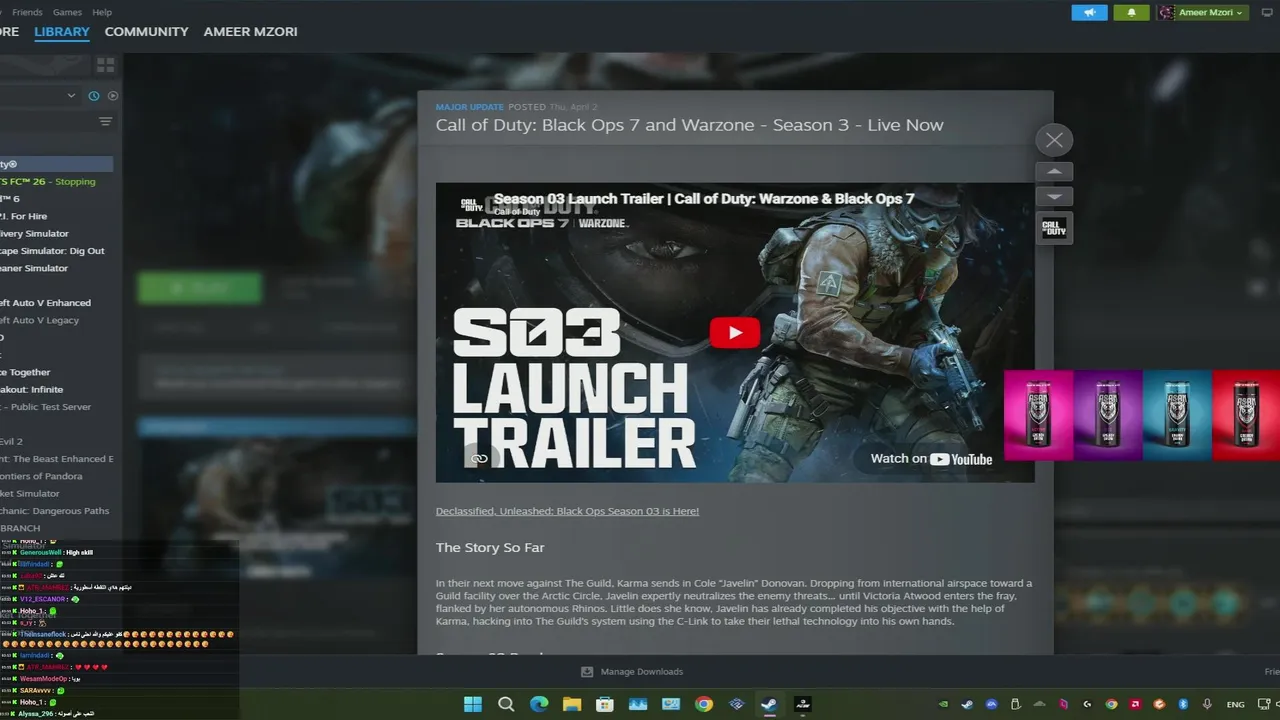The image size is (1280, 720).
Task: Open the AMD software tray icon
Action: pos(1135,704)
